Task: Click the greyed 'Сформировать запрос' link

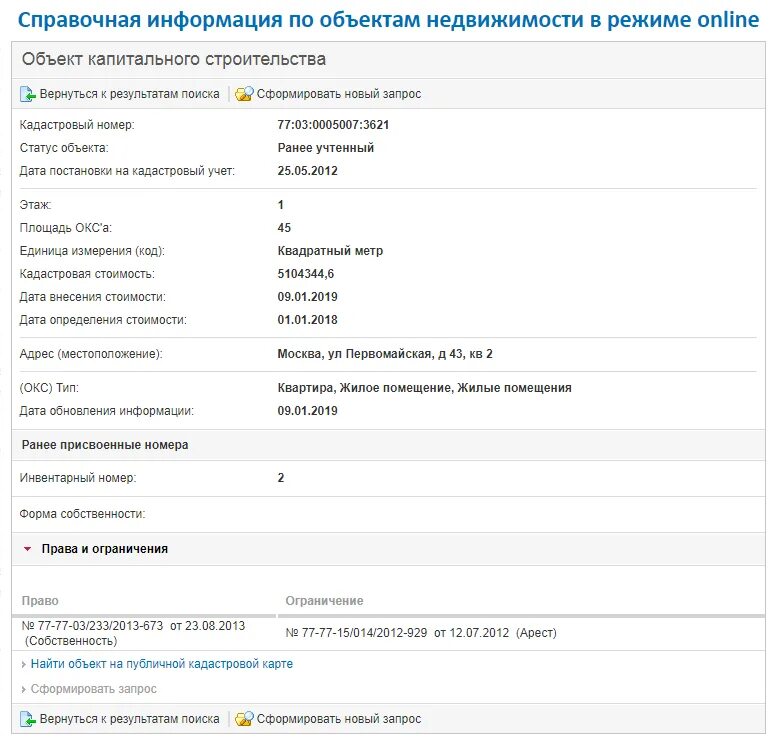Action: [93, 689]
